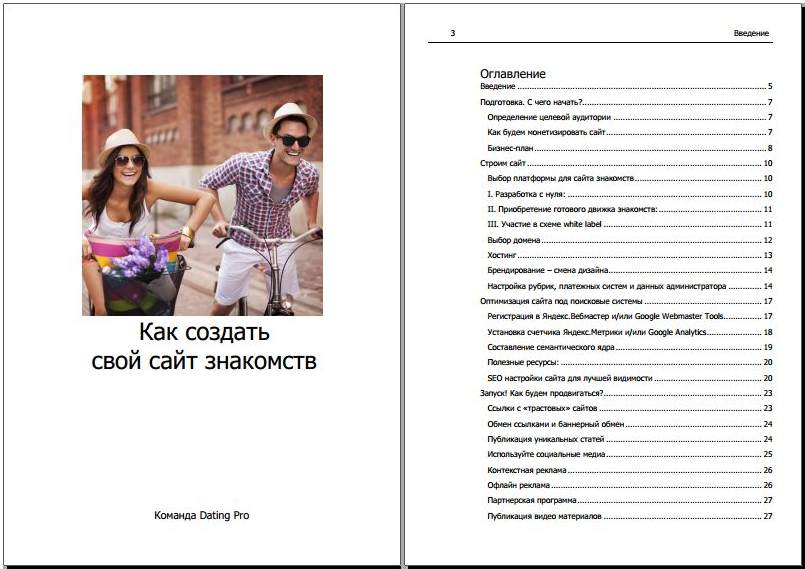Click the 'Оглавление' heading
Image resolution: width=805 pixels, height=569 pixels.
513,73
